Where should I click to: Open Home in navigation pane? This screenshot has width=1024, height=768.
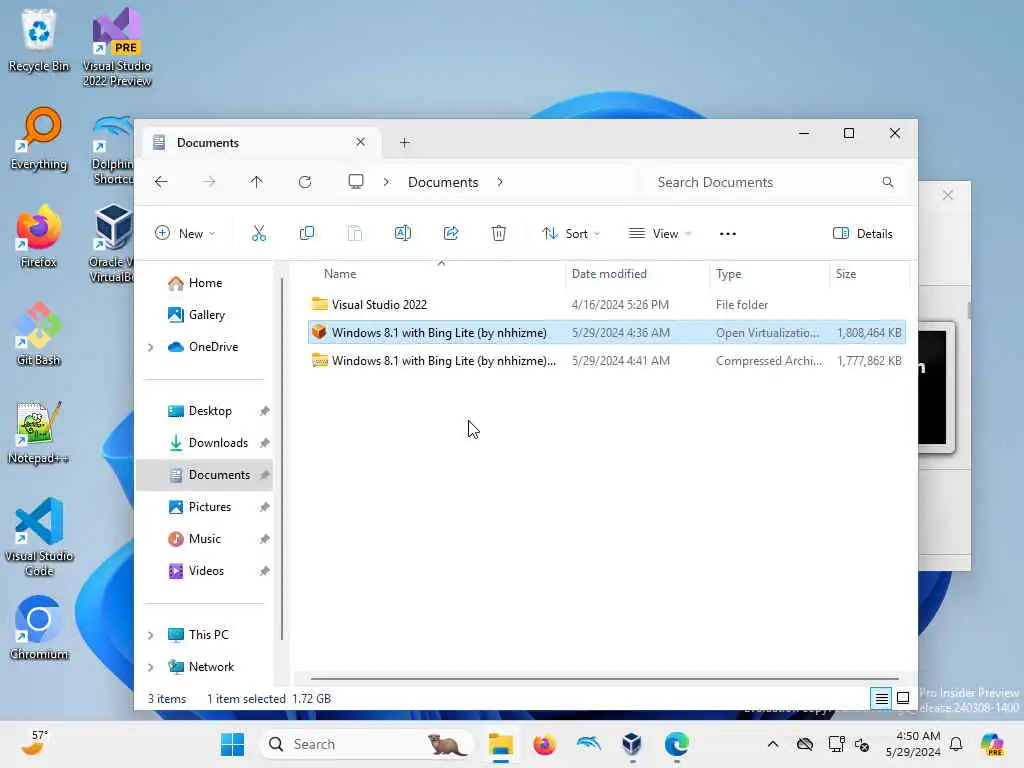coord(205,283)
